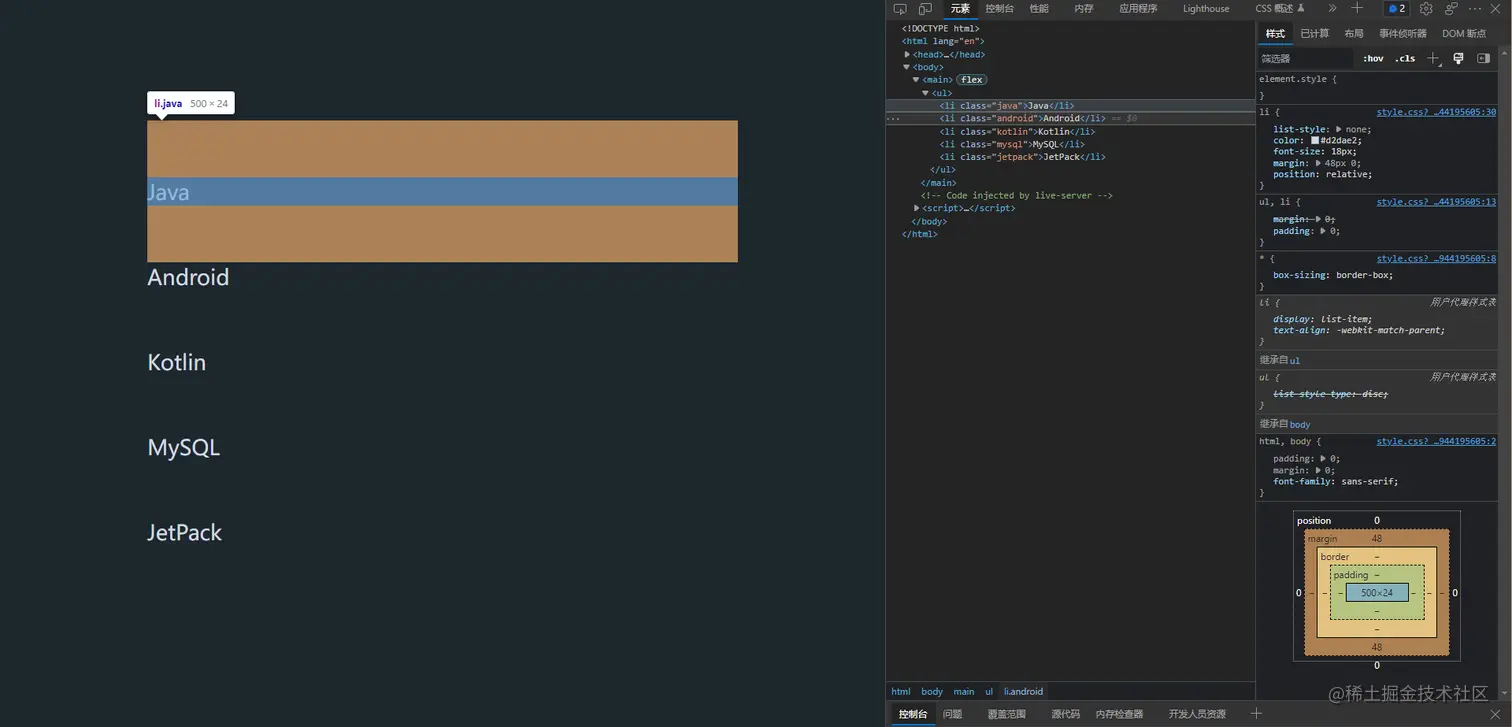This screenshot has width=1512, height=727.
Task: Select the 元素 tab
Action: [960, 9]
